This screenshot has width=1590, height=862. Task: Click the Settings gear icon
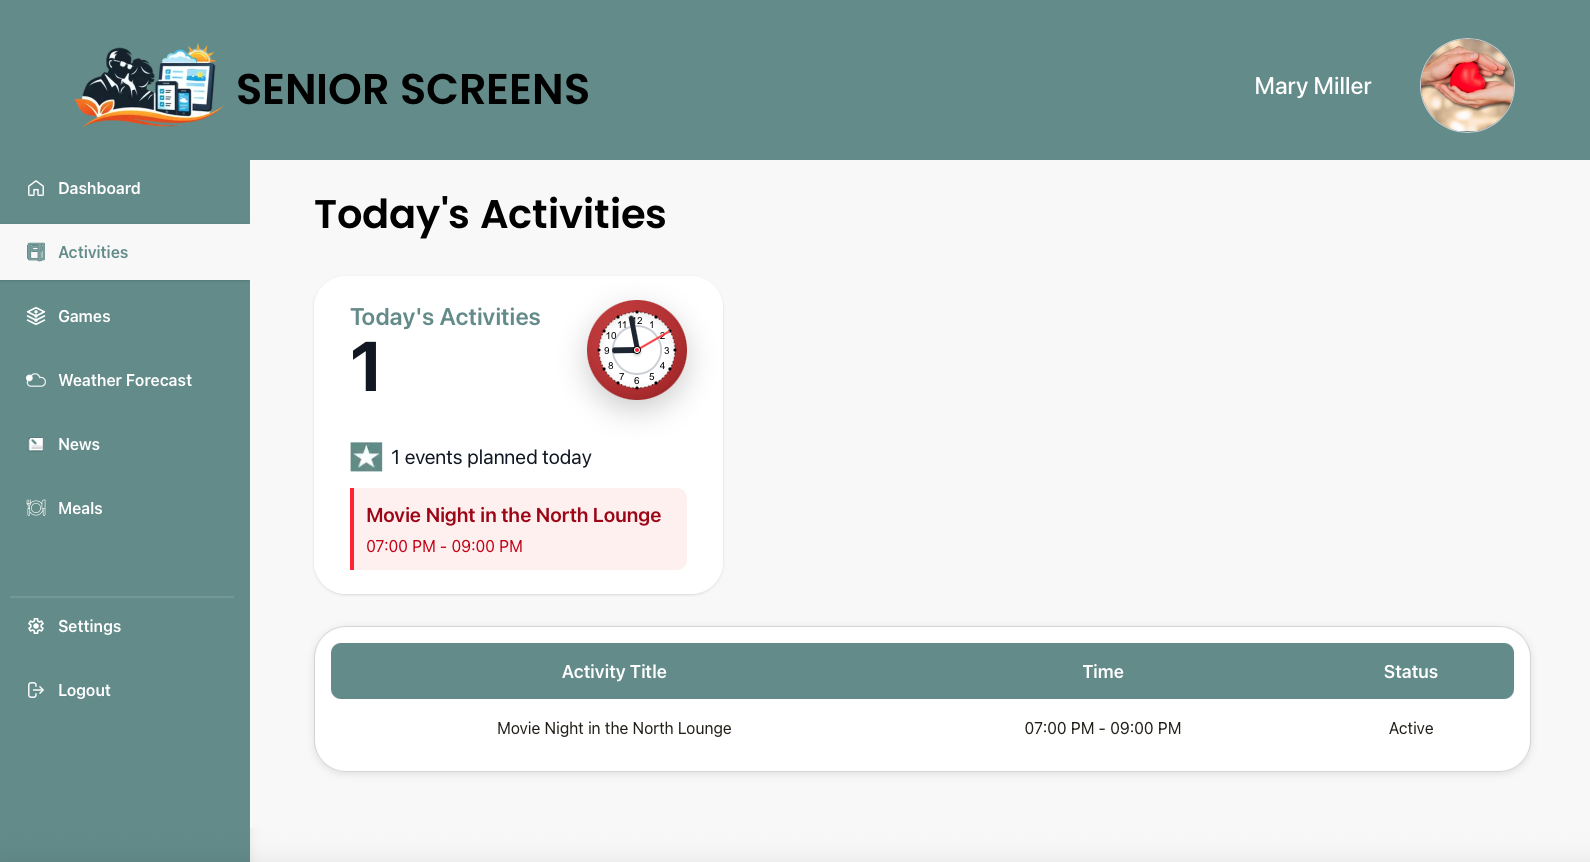click(x=36, y=626)
